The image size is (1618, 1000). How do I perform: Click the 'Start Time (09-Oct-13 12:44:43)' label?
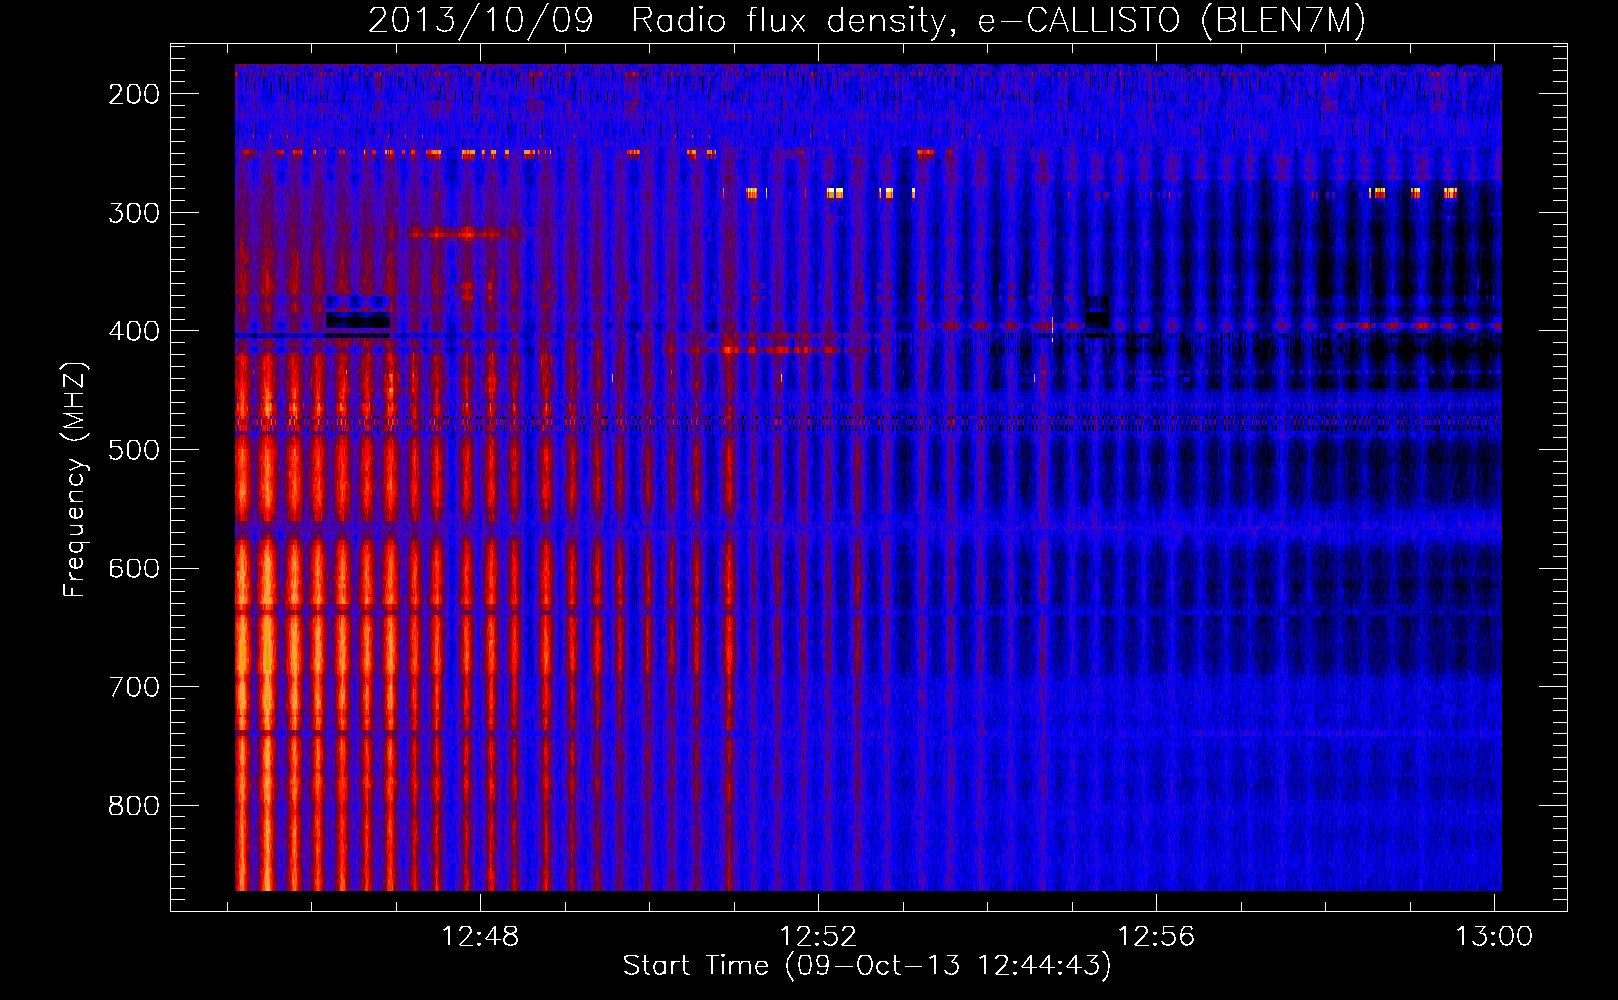(867, 965)
